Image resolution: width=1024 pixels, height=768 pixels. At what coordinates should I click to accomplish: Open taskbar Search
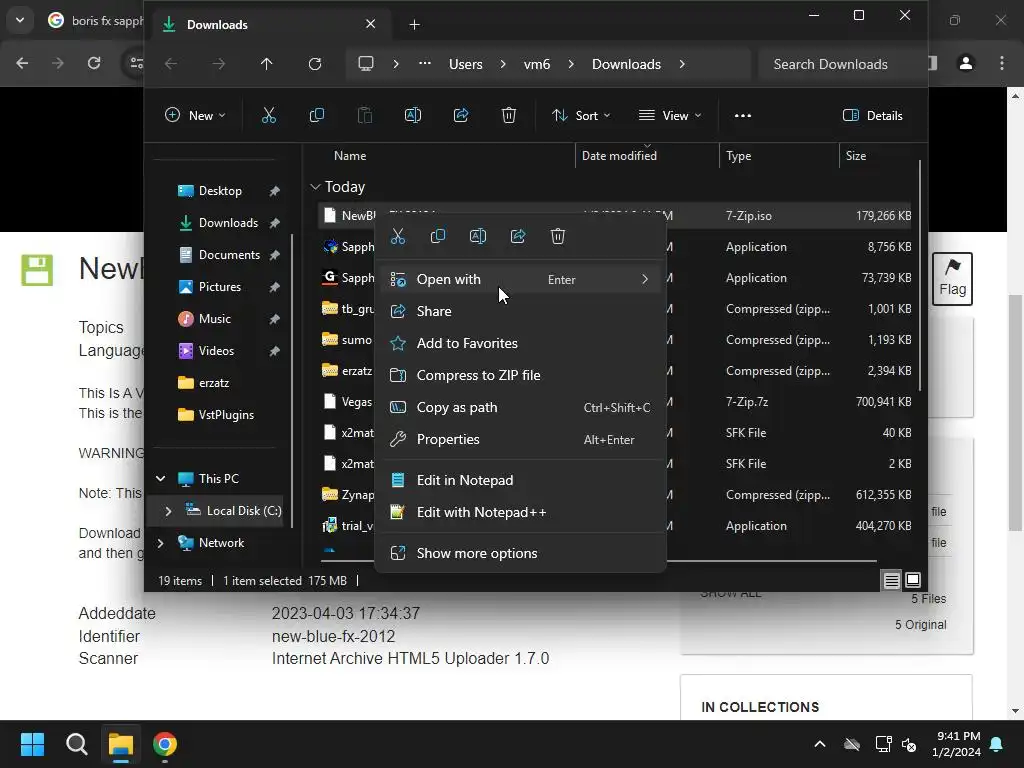77,744
